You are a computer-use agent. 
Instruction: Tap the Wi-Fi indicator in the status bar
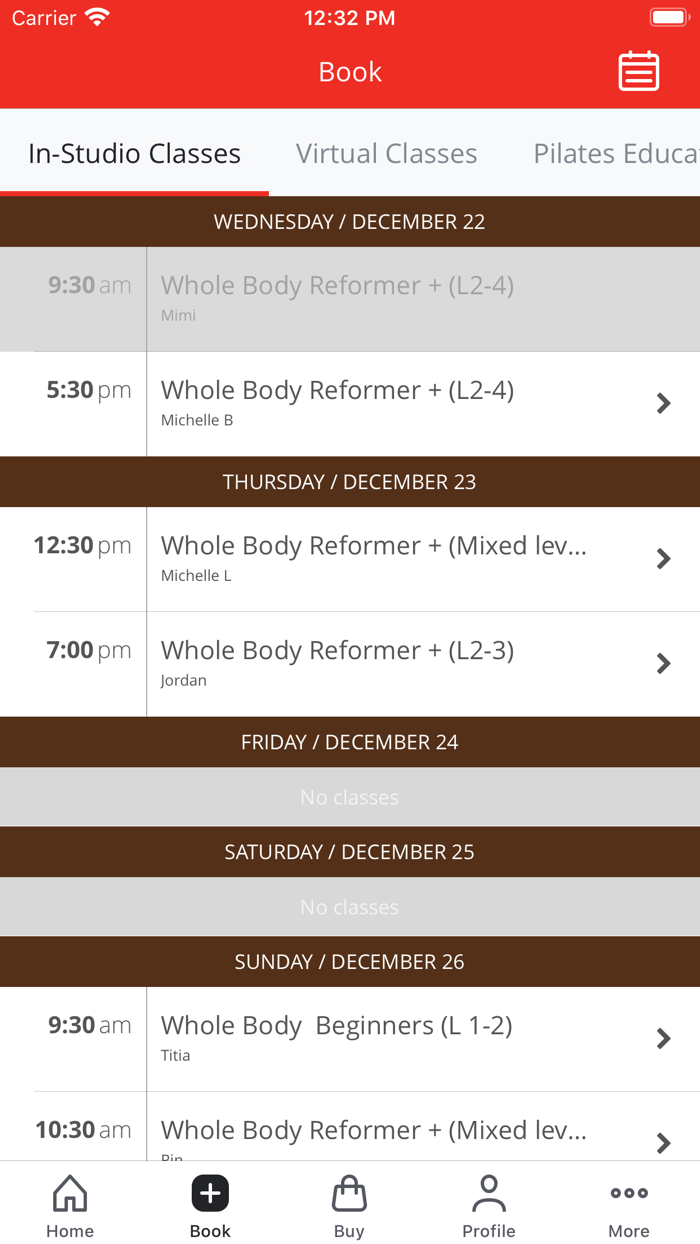pos(97,16)
